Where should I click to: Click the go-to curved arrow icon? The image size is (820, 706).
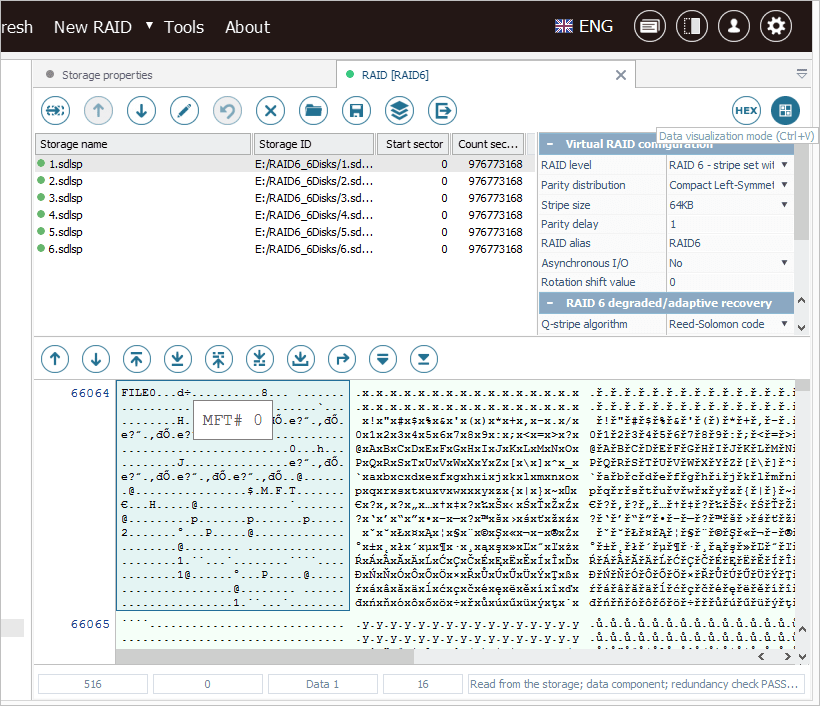click(x=341, y=358)
